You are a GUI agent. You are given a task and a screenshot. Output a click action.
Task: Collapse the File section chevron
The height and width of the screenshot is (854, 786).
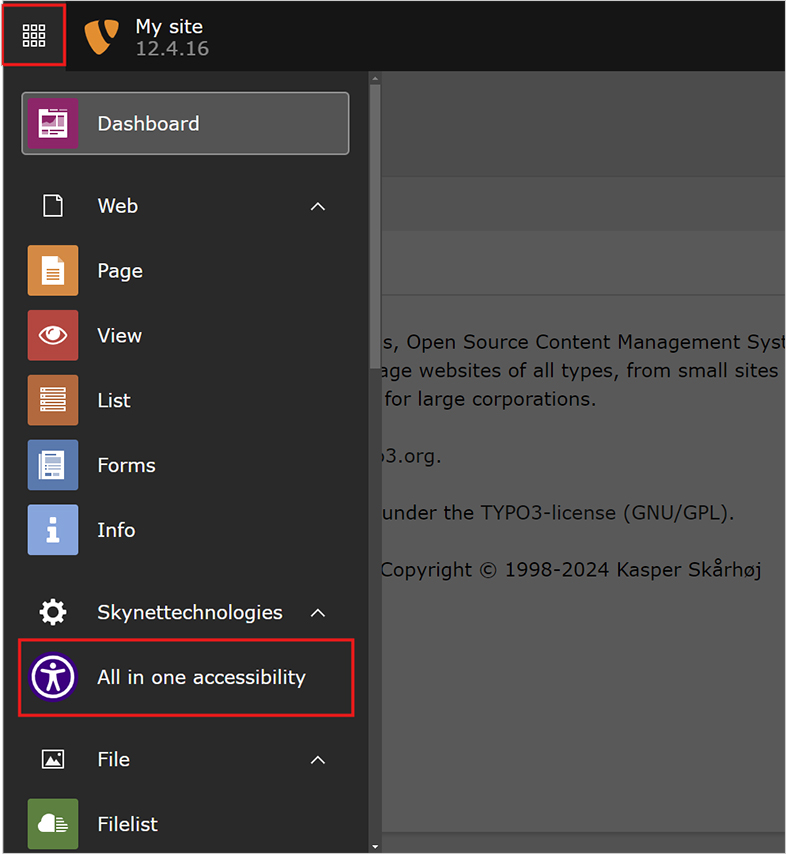(318, 760)
